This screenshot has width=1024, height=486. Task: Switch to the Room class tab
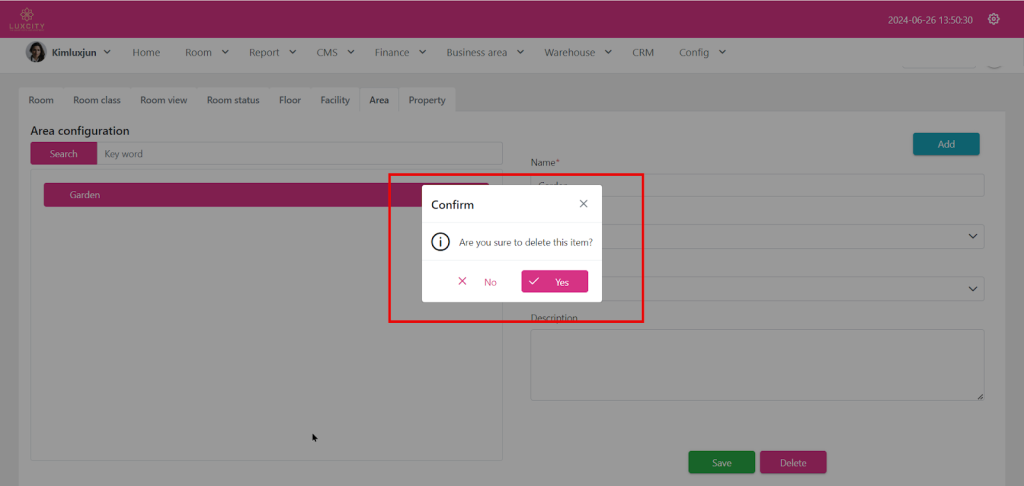pos(97,100)
